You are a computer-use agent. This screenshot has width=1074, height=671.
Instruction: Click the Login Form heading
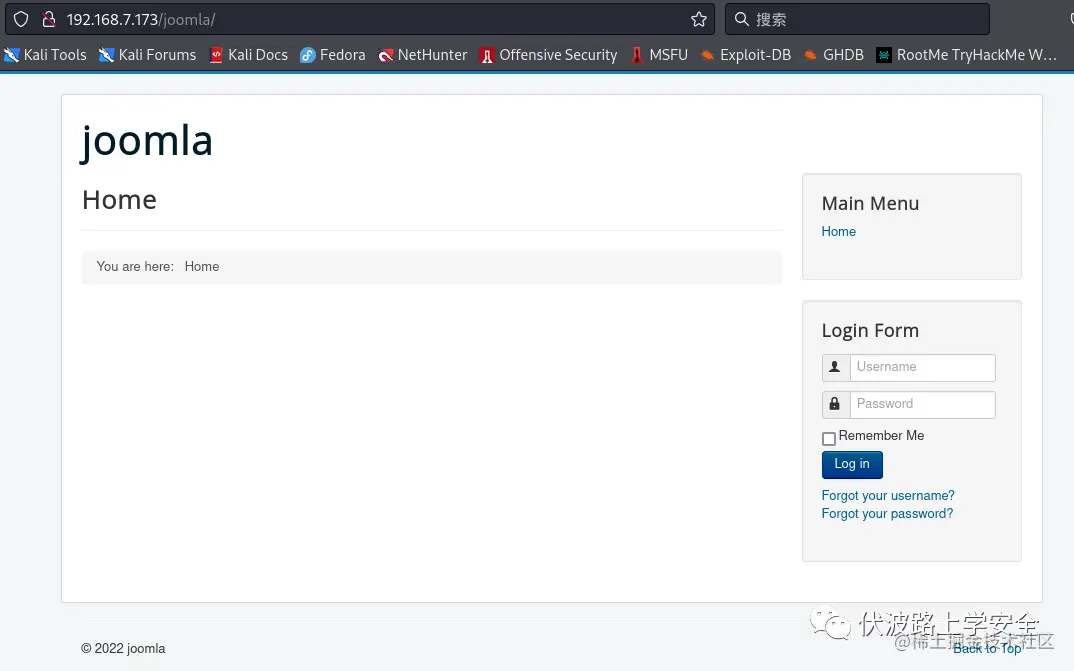(870, 331)
